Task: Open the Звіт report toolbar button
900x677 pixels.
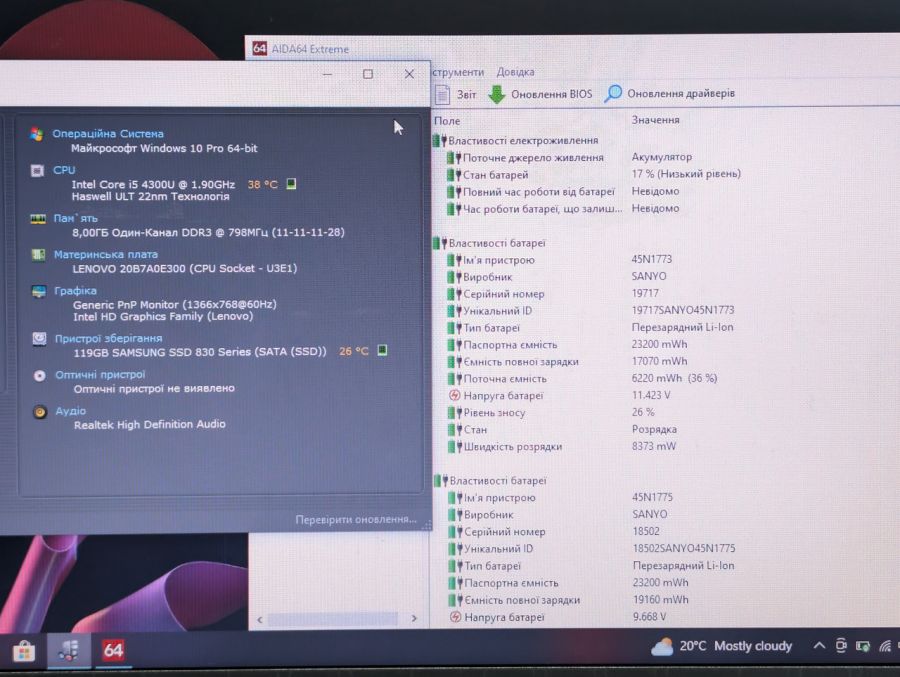Action: pos(456,94)
